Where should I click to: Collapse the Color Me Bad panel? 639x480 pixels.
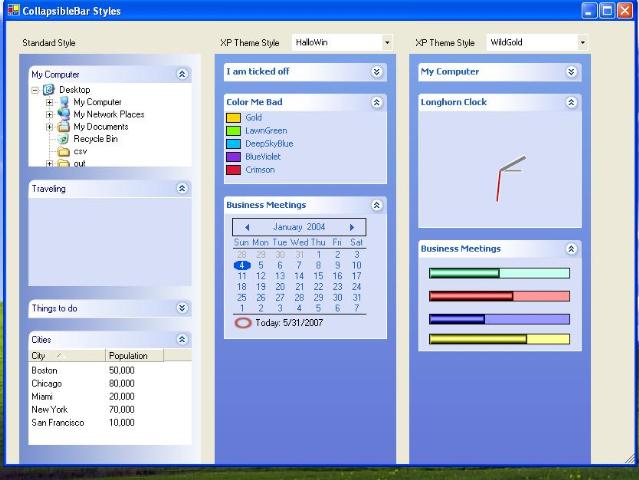377,102
